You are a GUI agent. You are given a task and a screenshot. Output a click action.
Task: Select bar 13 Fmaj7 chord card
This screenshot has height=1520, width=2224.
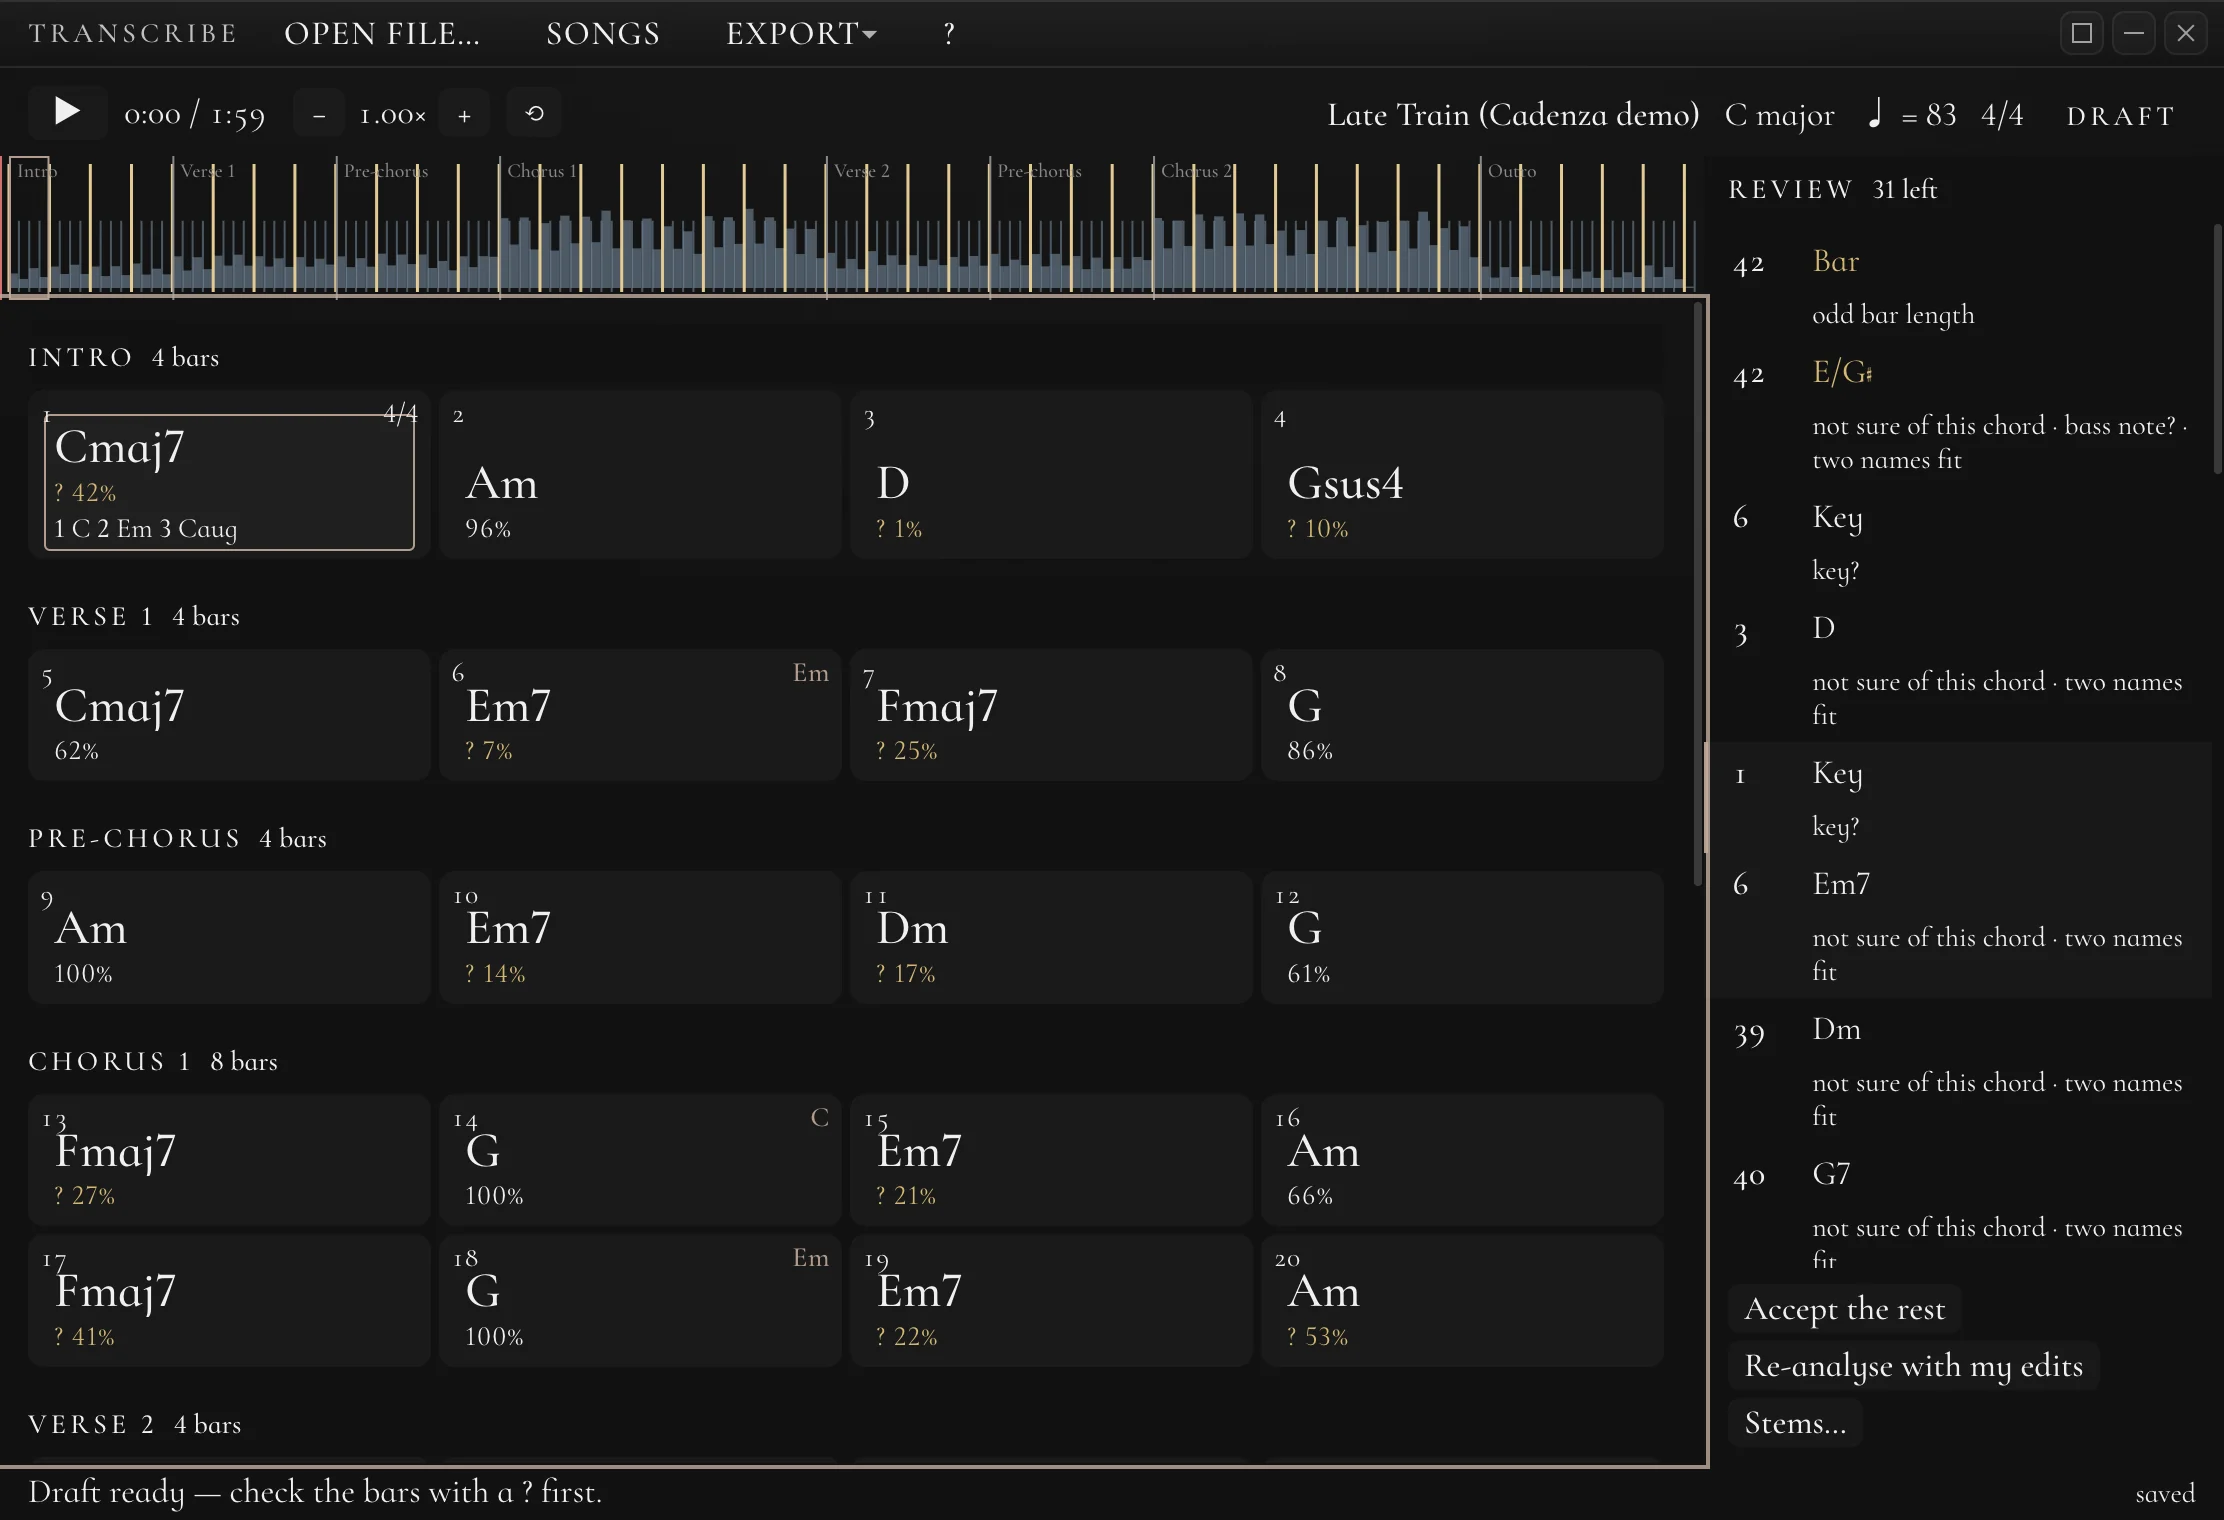tap(229, 1160)
